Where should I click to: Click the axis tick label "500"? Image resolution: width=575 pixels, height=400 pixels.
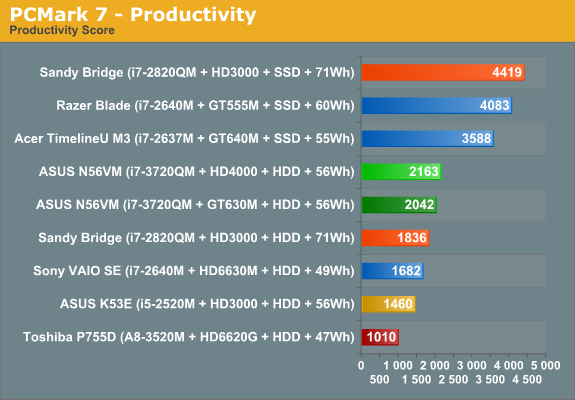point(380,379)
